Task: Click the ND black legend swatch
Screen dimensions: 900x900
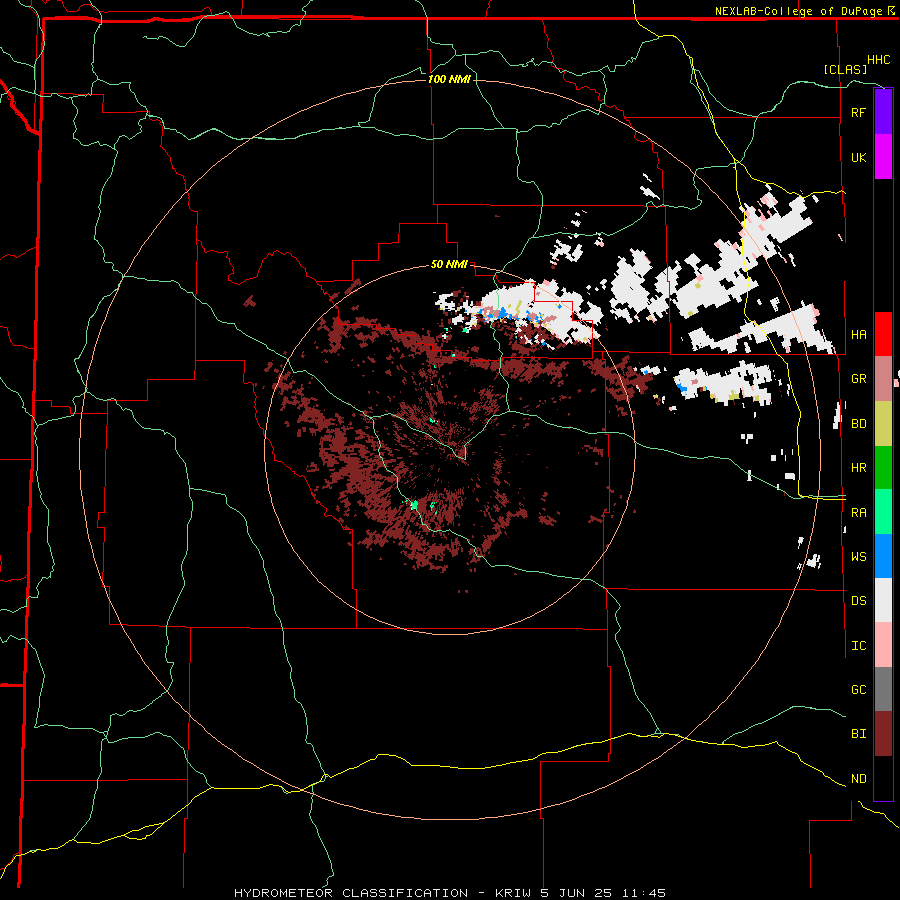Action: 883,778
